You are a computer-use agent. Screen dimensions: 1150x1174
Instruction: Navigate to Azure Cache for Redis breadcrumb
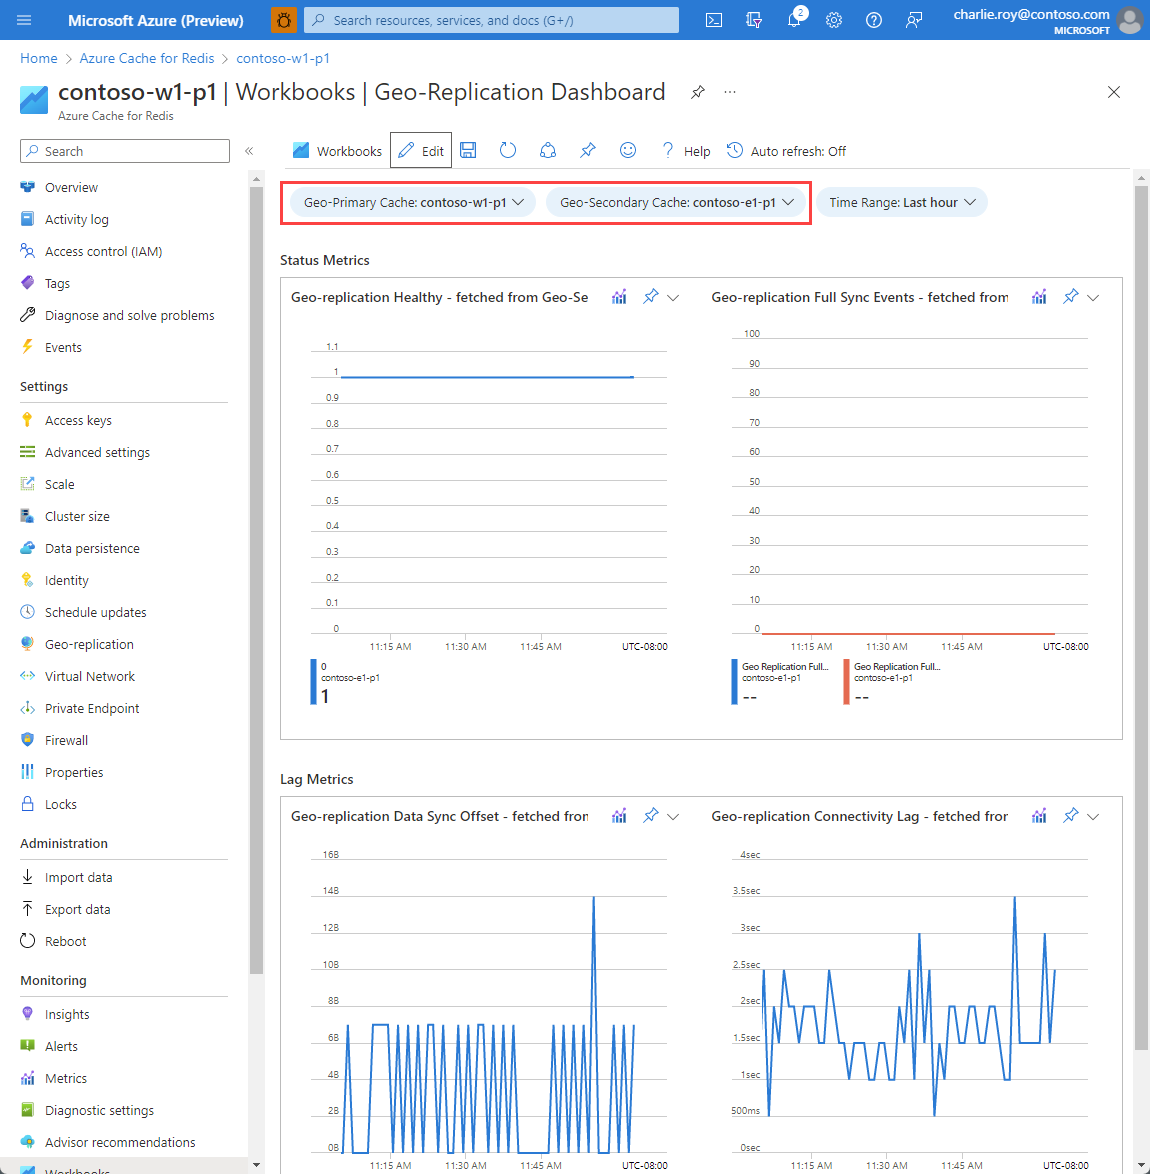point(146,58)
